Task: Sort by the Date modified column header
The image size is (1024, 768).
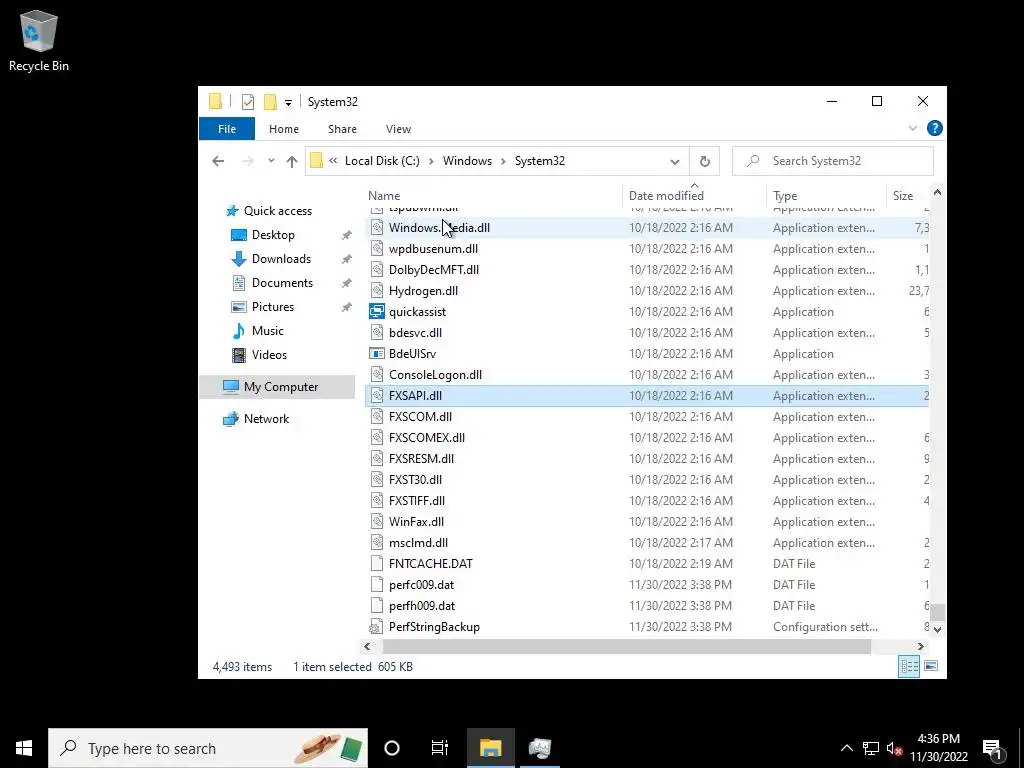Action: click(694, 195)
